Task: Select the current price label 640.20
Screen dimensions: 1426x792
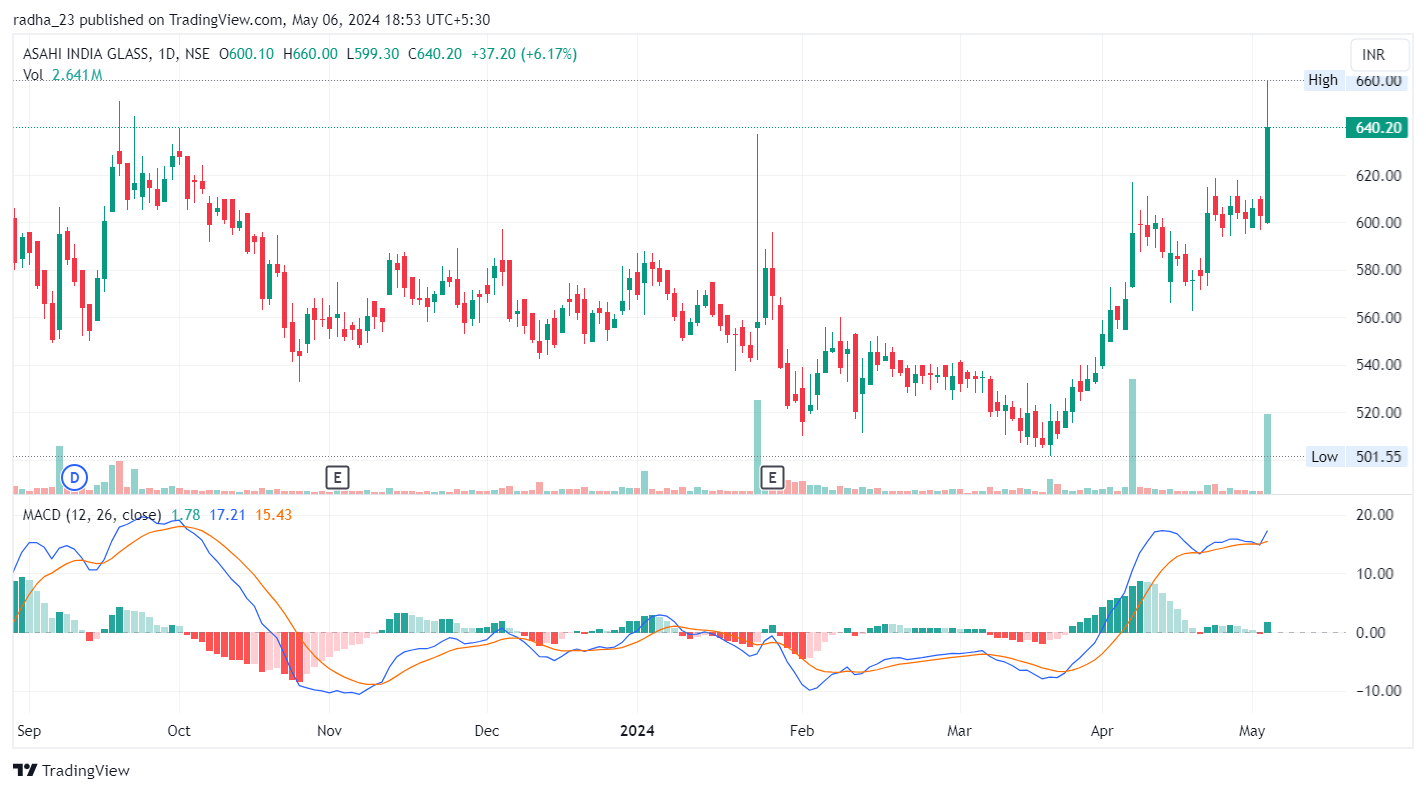Action: pos(1379,127)
